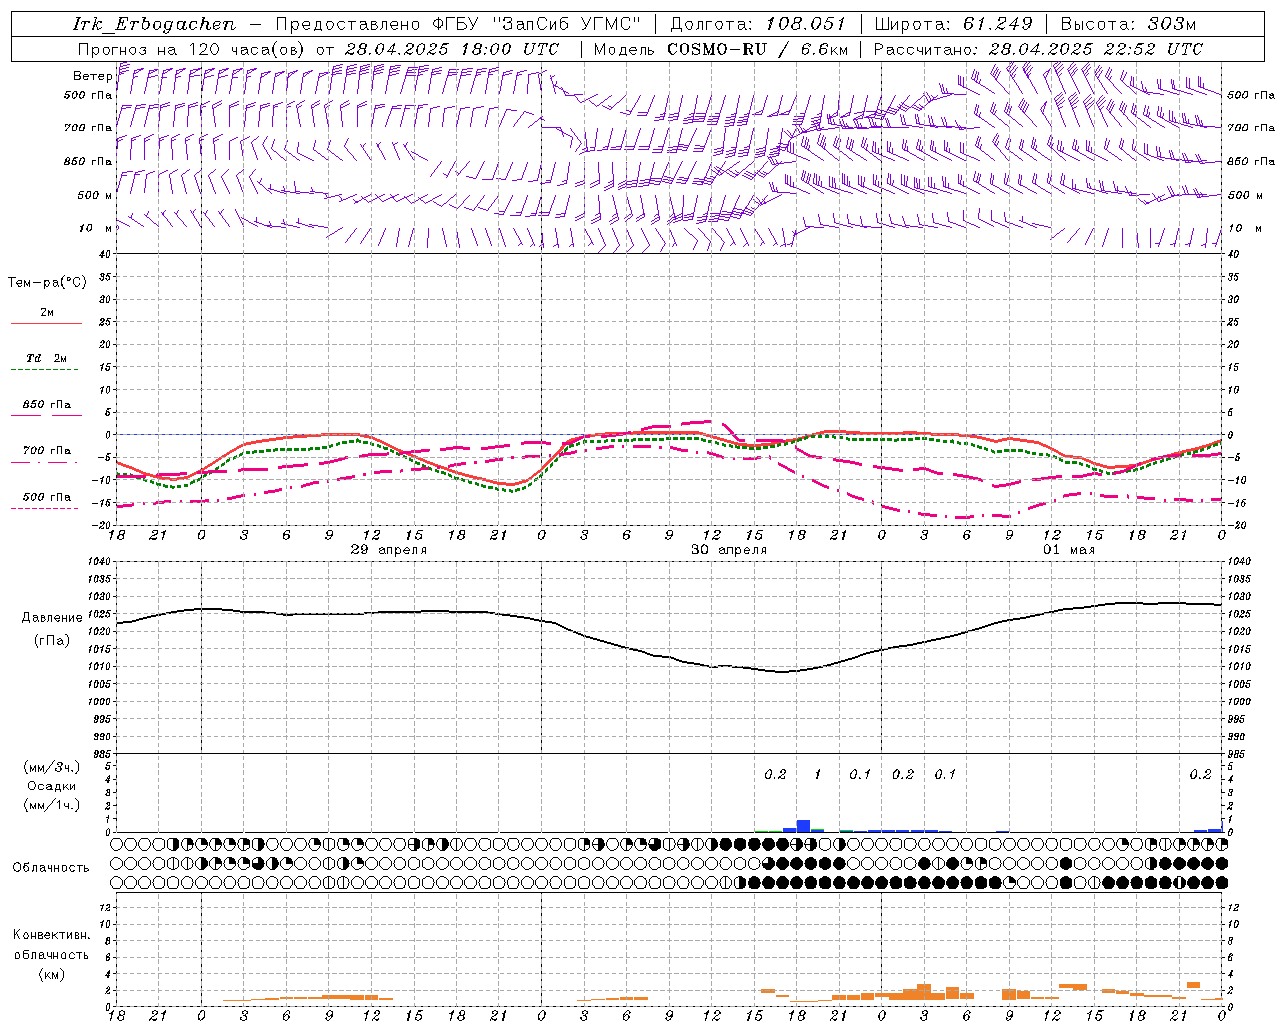Click the (мм/1ч.) precipitation unit label
Image resolution: width=1280 pixels, height=1024 pixels.
click(x=52, y=805)
